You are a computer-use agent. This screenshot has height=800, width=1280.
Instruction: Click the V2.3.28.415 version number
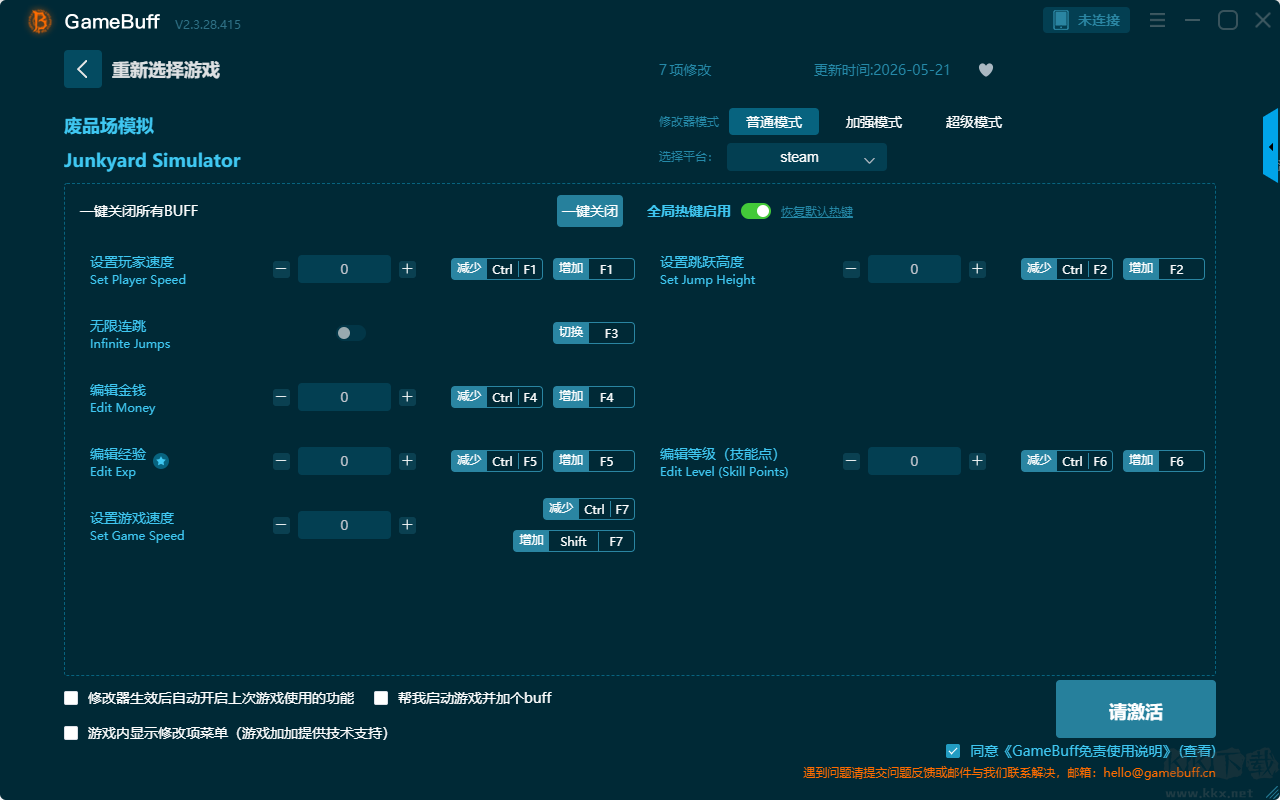208,24
